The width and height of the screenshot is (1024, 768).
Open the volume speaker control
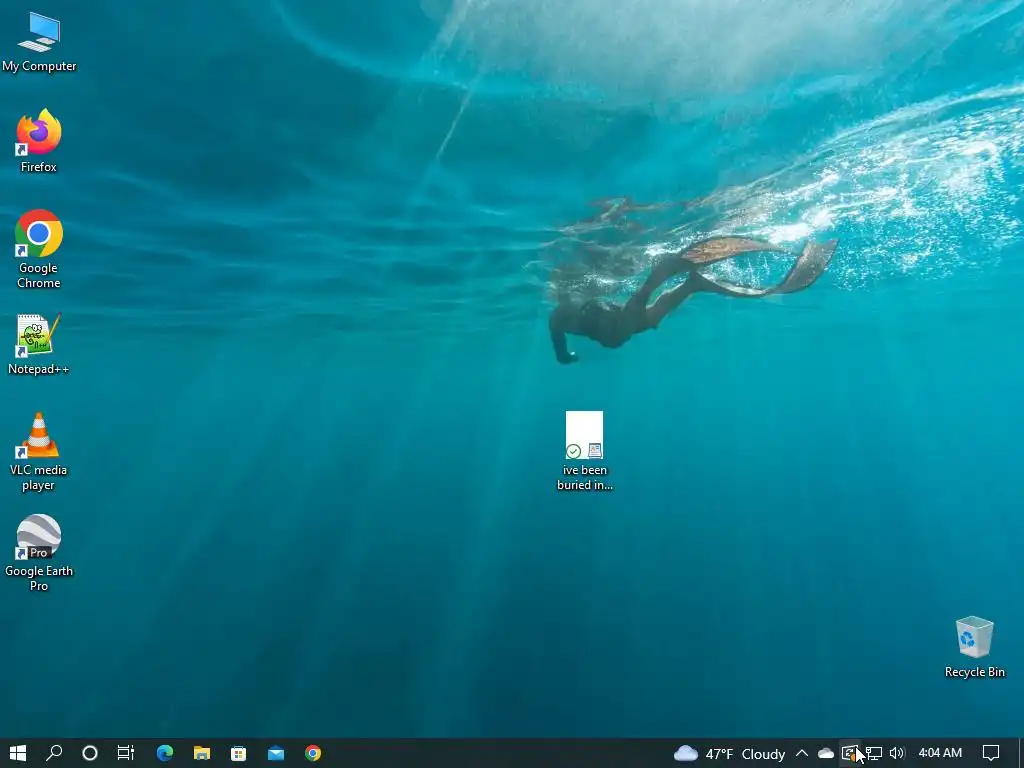coord(897,753)
